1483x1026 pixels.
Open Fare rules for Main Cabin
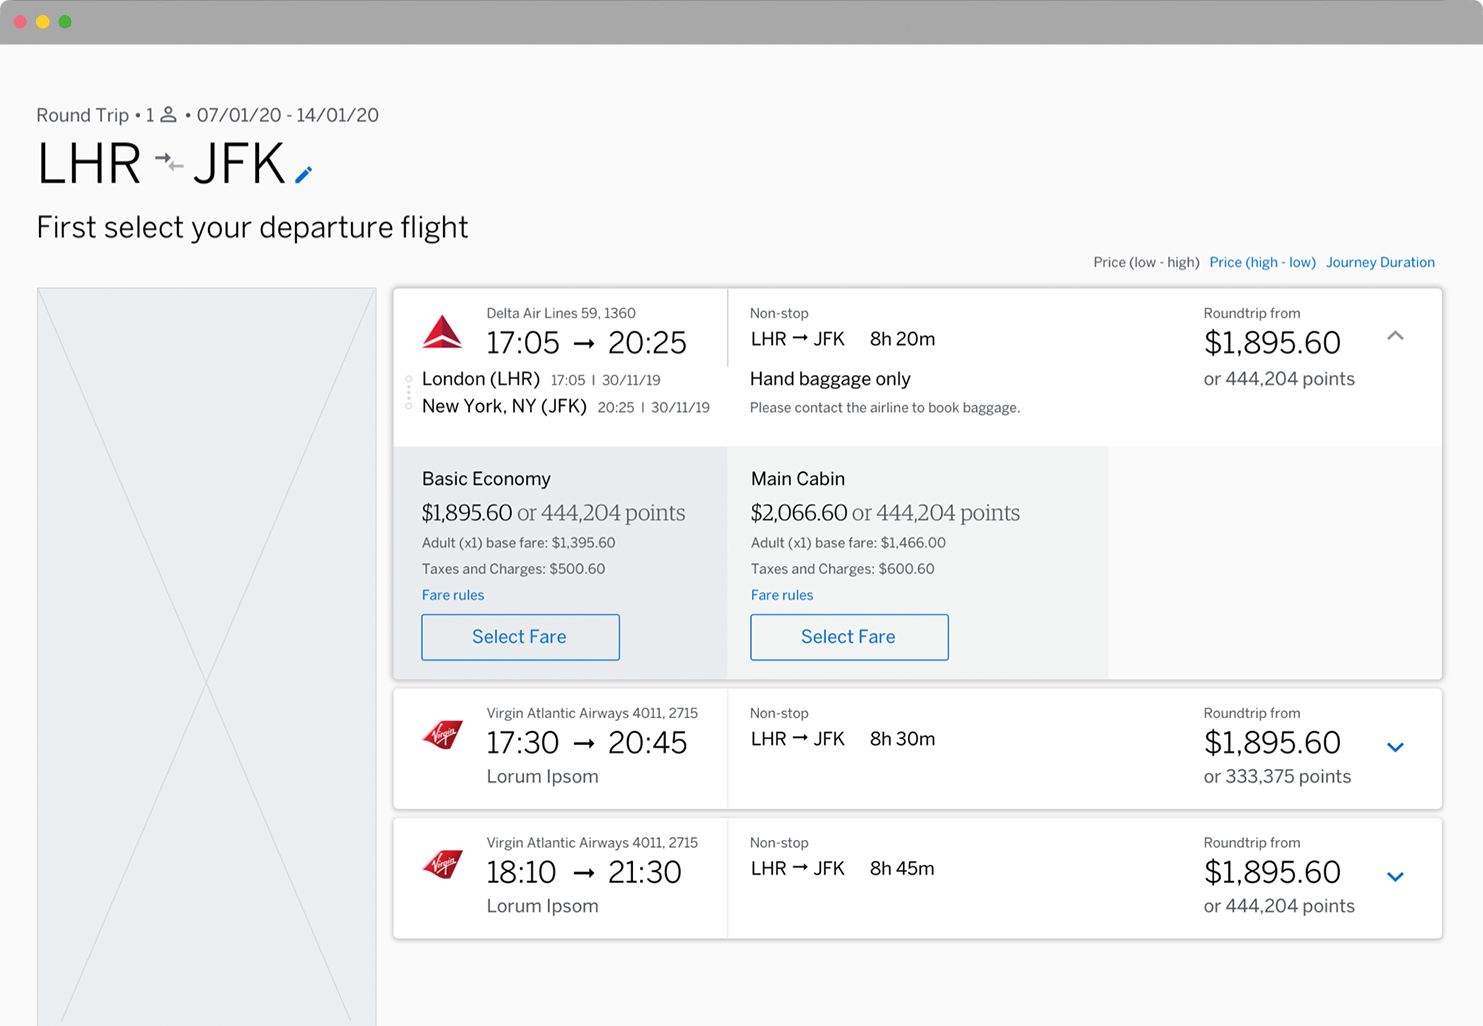click(x=782, y=595)
